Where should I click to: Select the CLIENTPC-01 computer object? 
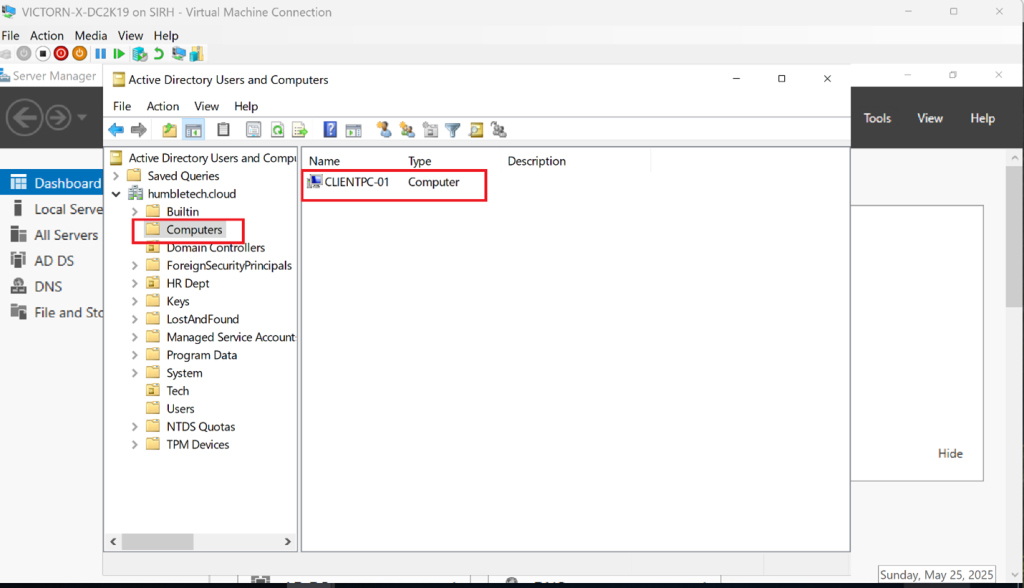(356, 182)
